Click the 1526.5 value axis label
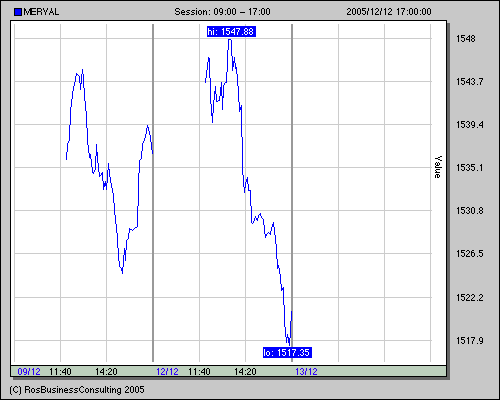The width and height of the screenshot is (500, 400). pyautogui.click(x=469, y=254)
